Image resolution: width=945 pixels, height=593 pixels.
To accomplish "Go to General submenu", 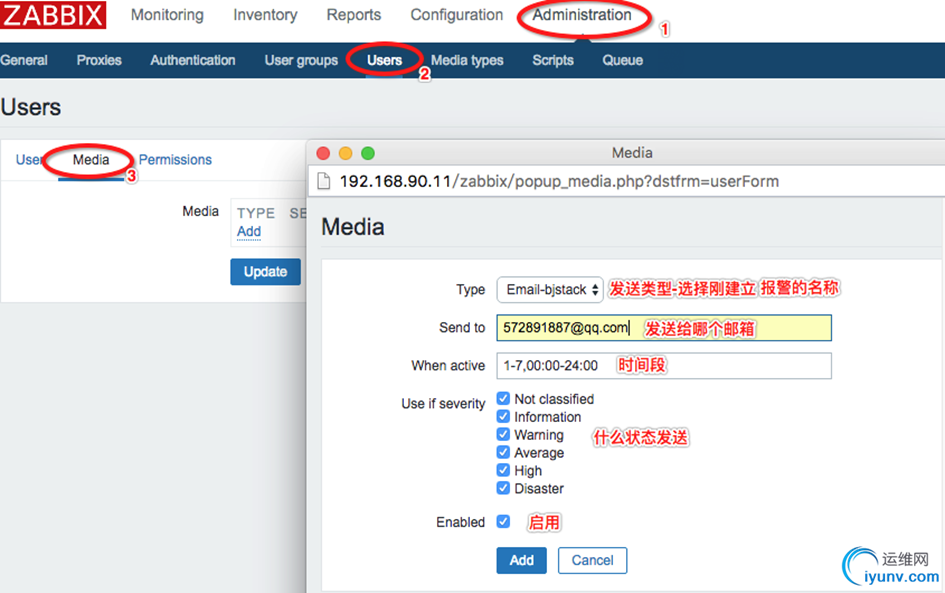I will point(24,60).
